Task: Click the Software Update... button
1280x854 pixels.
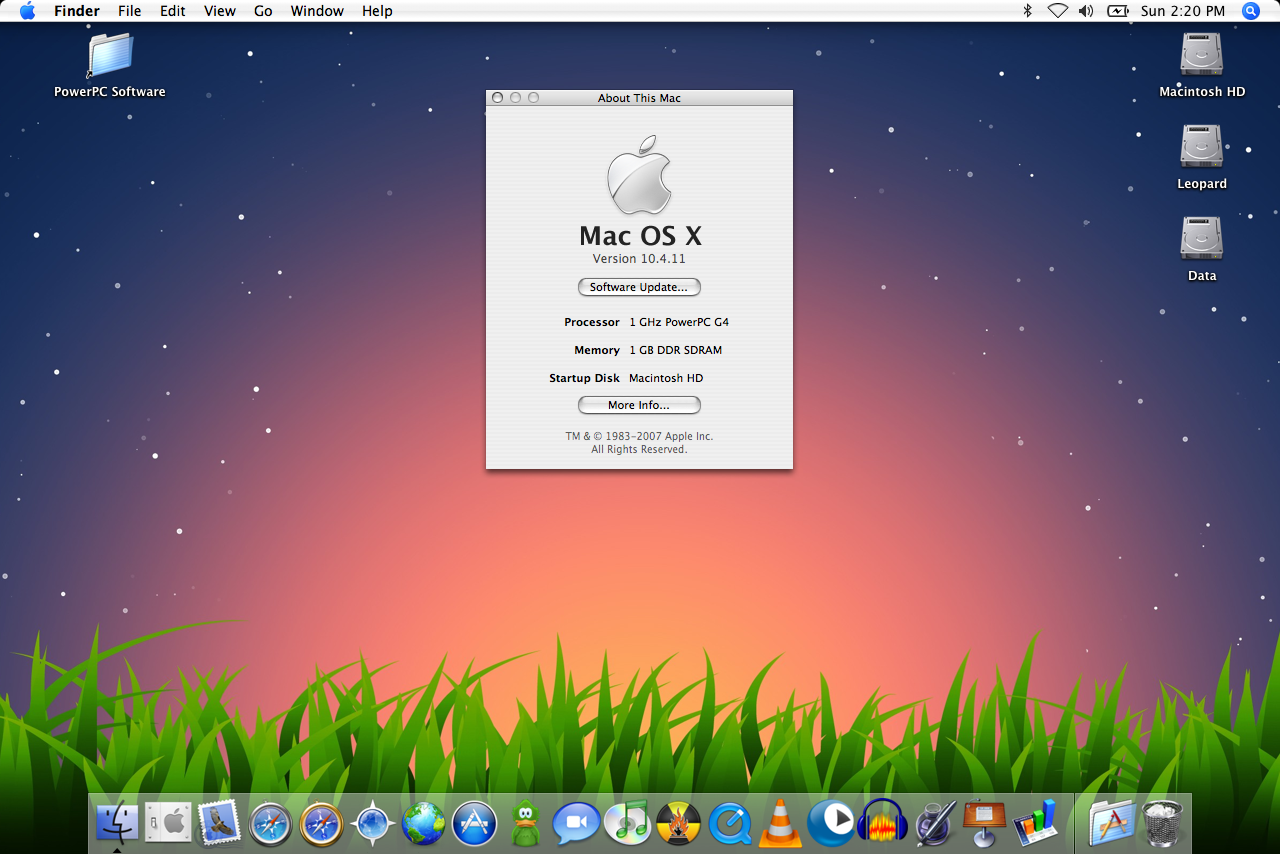Action: (x=639, y=287)
